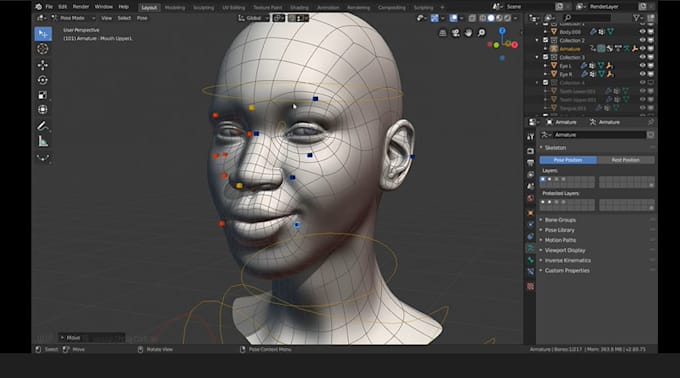The width and height of the screenshot is (680, 378).
Task: Select the Annotate tool
Action: [43, 126]
